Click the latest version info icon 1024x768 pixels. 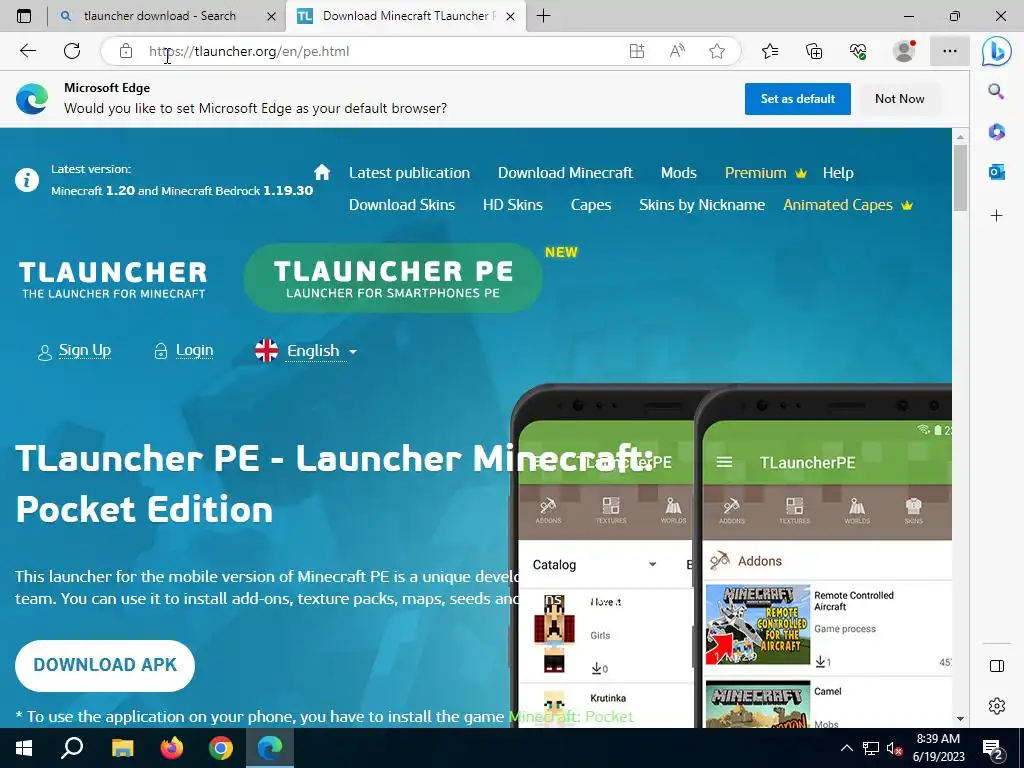click(27, 180)
